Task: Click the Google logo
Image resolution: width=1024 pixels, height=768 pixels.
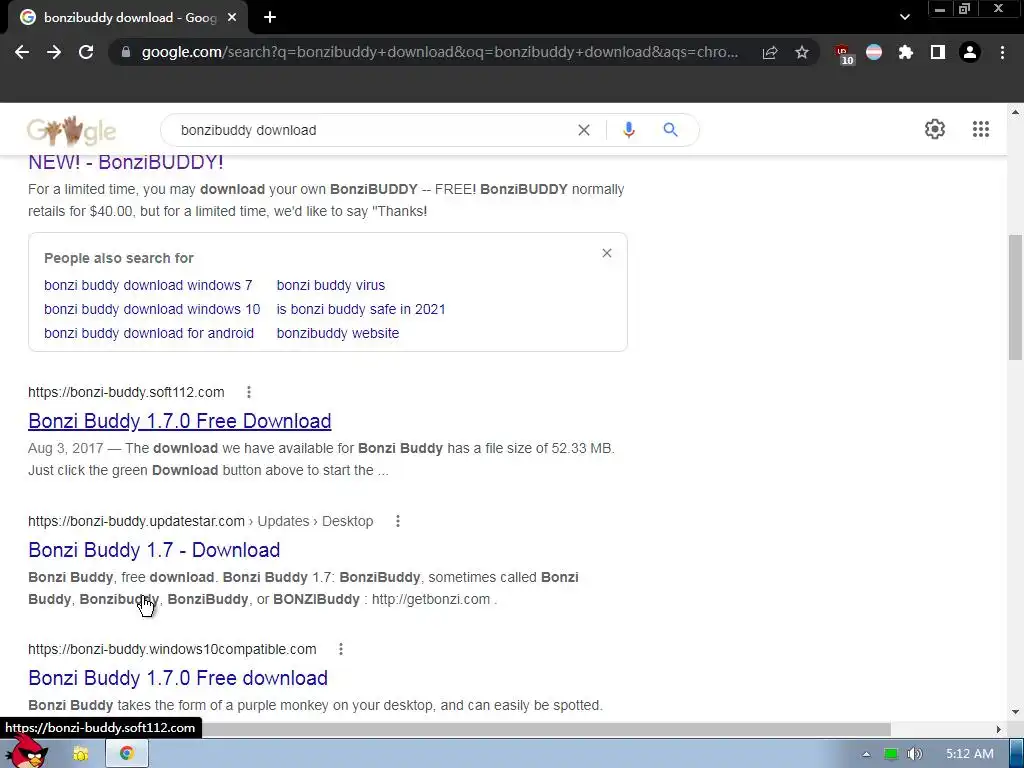Action: pos(72,130)
